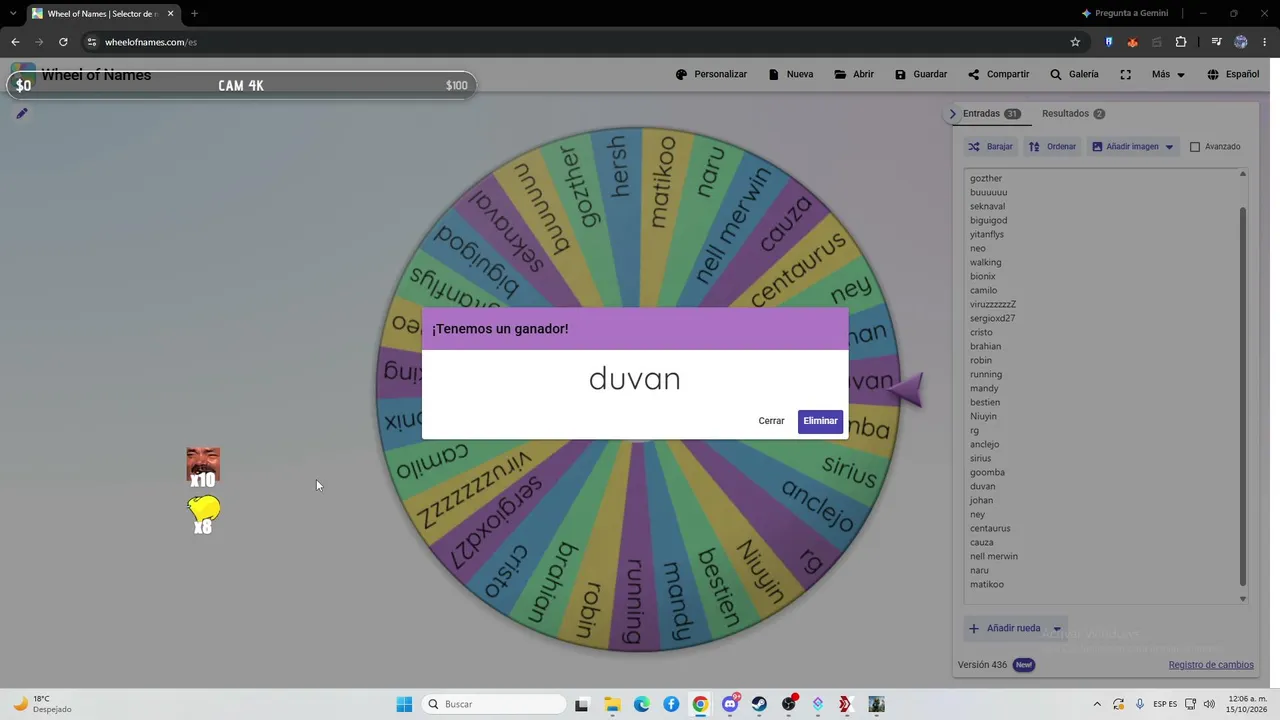Expand the Más dropdown menu
The width and height of the screenshot is (1280, 720).
(x=1167, y=74)
